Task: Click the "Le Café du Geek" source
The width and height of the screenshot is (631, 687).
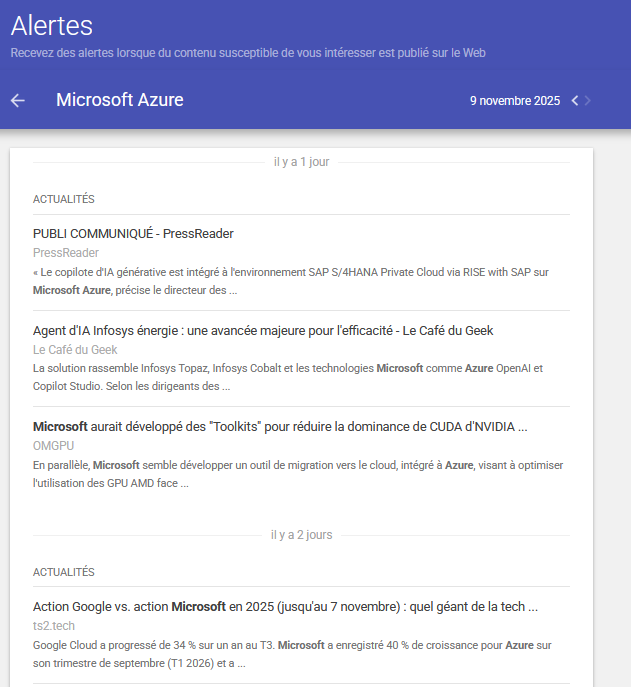Action: pyautogui.click(x=74, y=350)
